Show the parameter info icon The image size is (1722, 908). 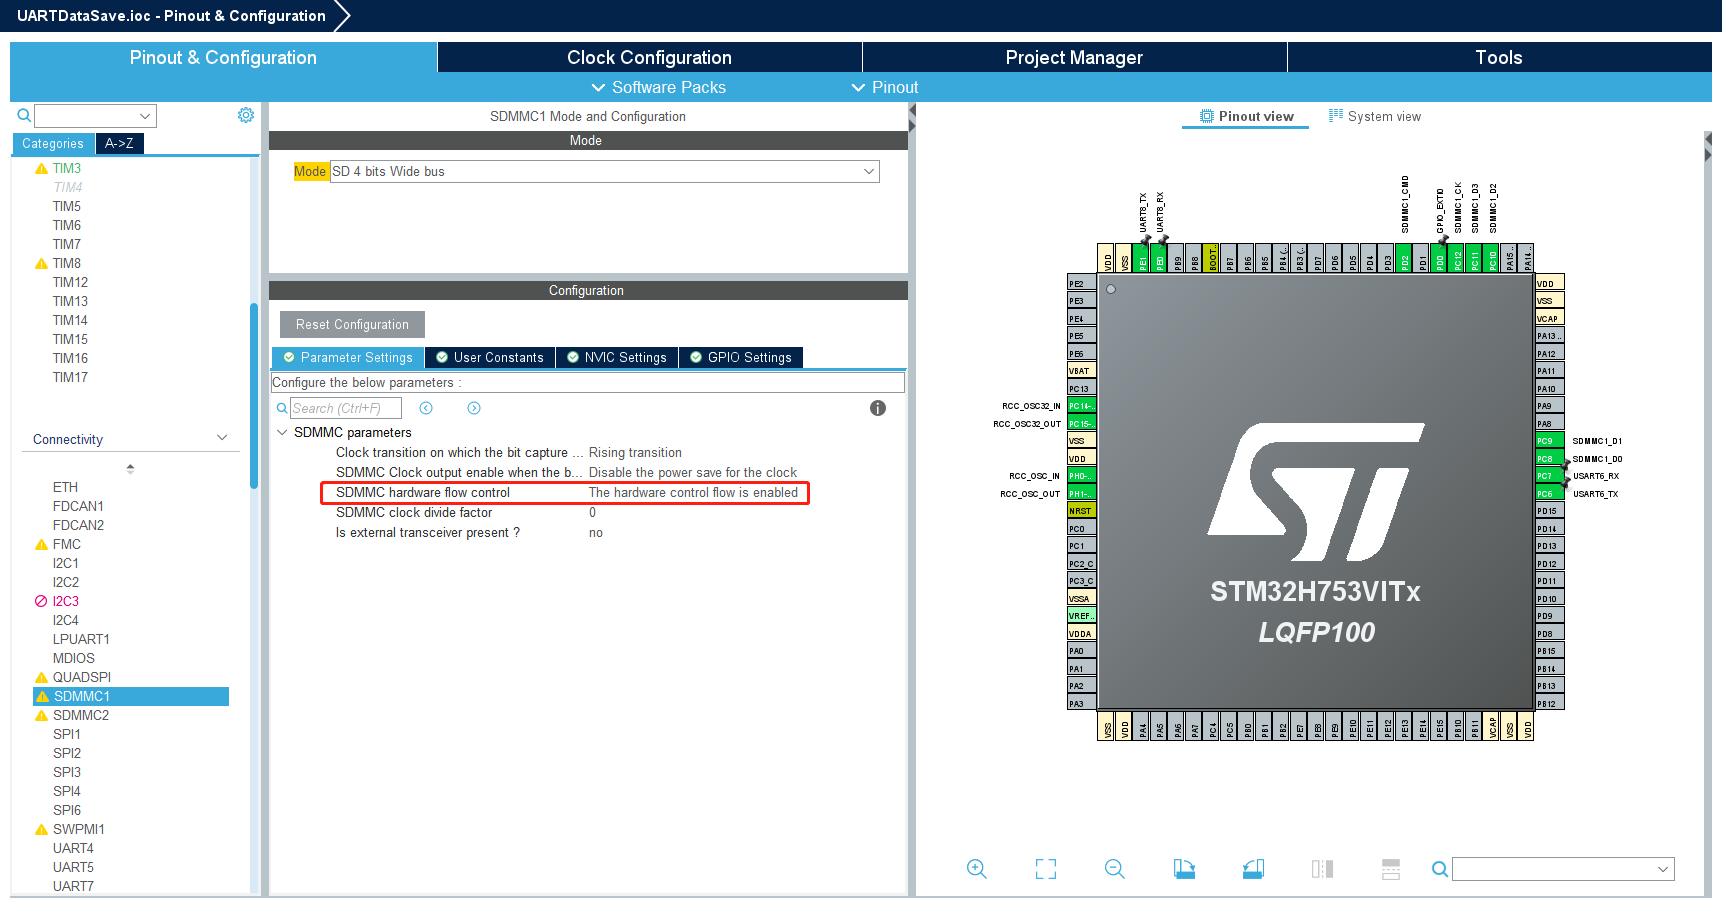coord(878,408)
